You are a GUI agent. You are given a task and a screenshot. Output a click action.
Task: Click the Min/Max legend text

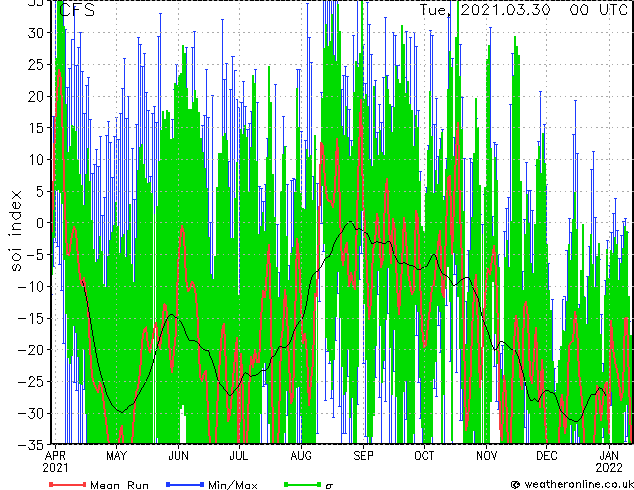(x=233, y=485)
